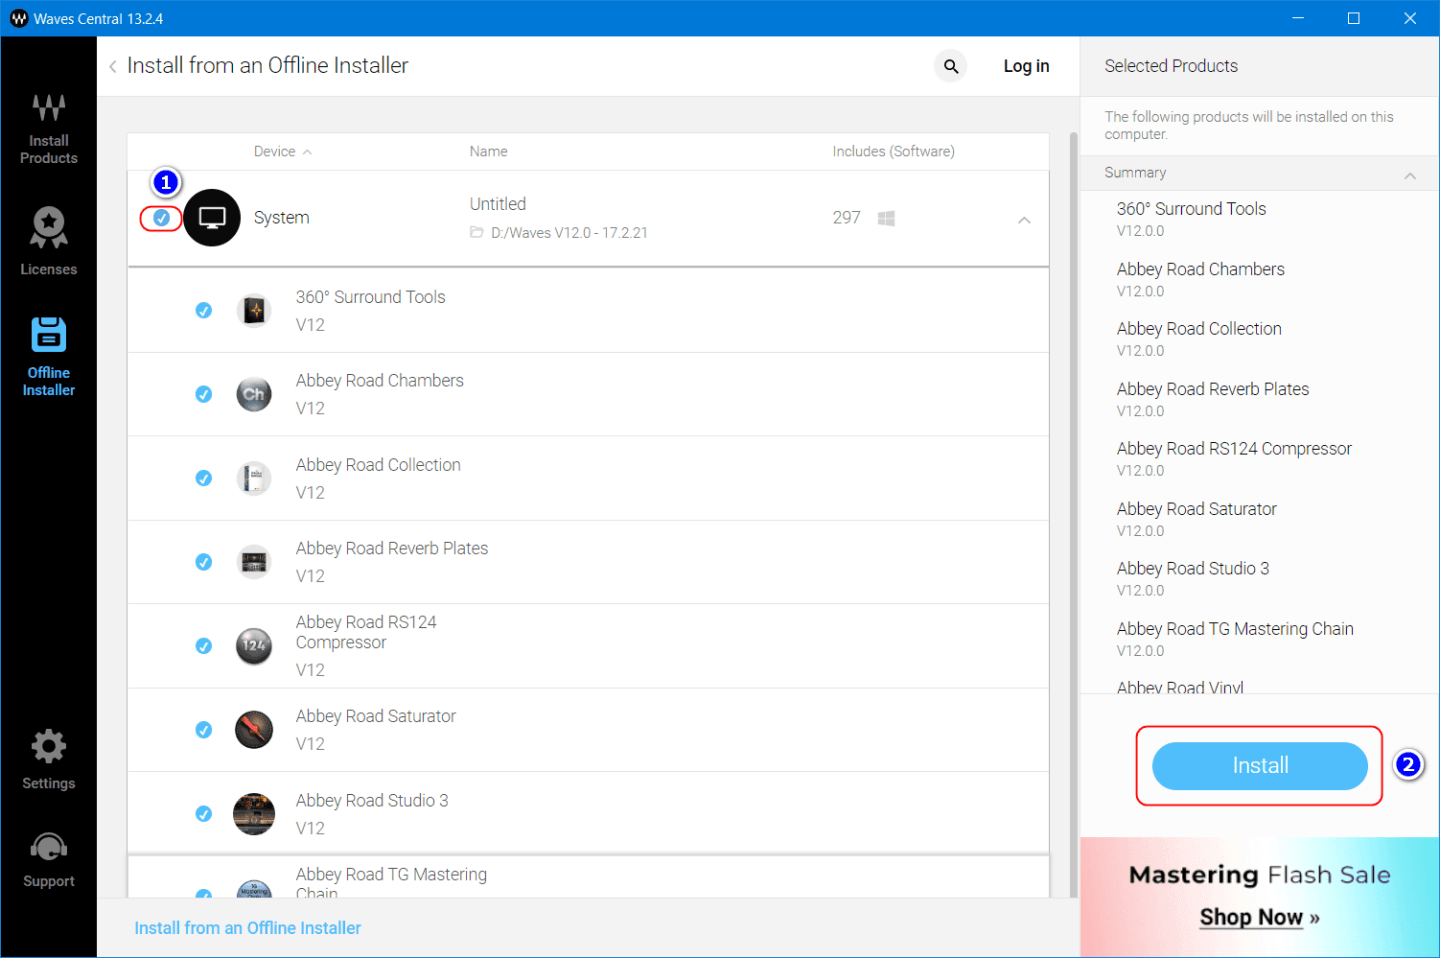The height and width of the screenshot is (958, 1440).
Task: Click the Abbey Road Chambers product icon
Action: pos(254,394)
